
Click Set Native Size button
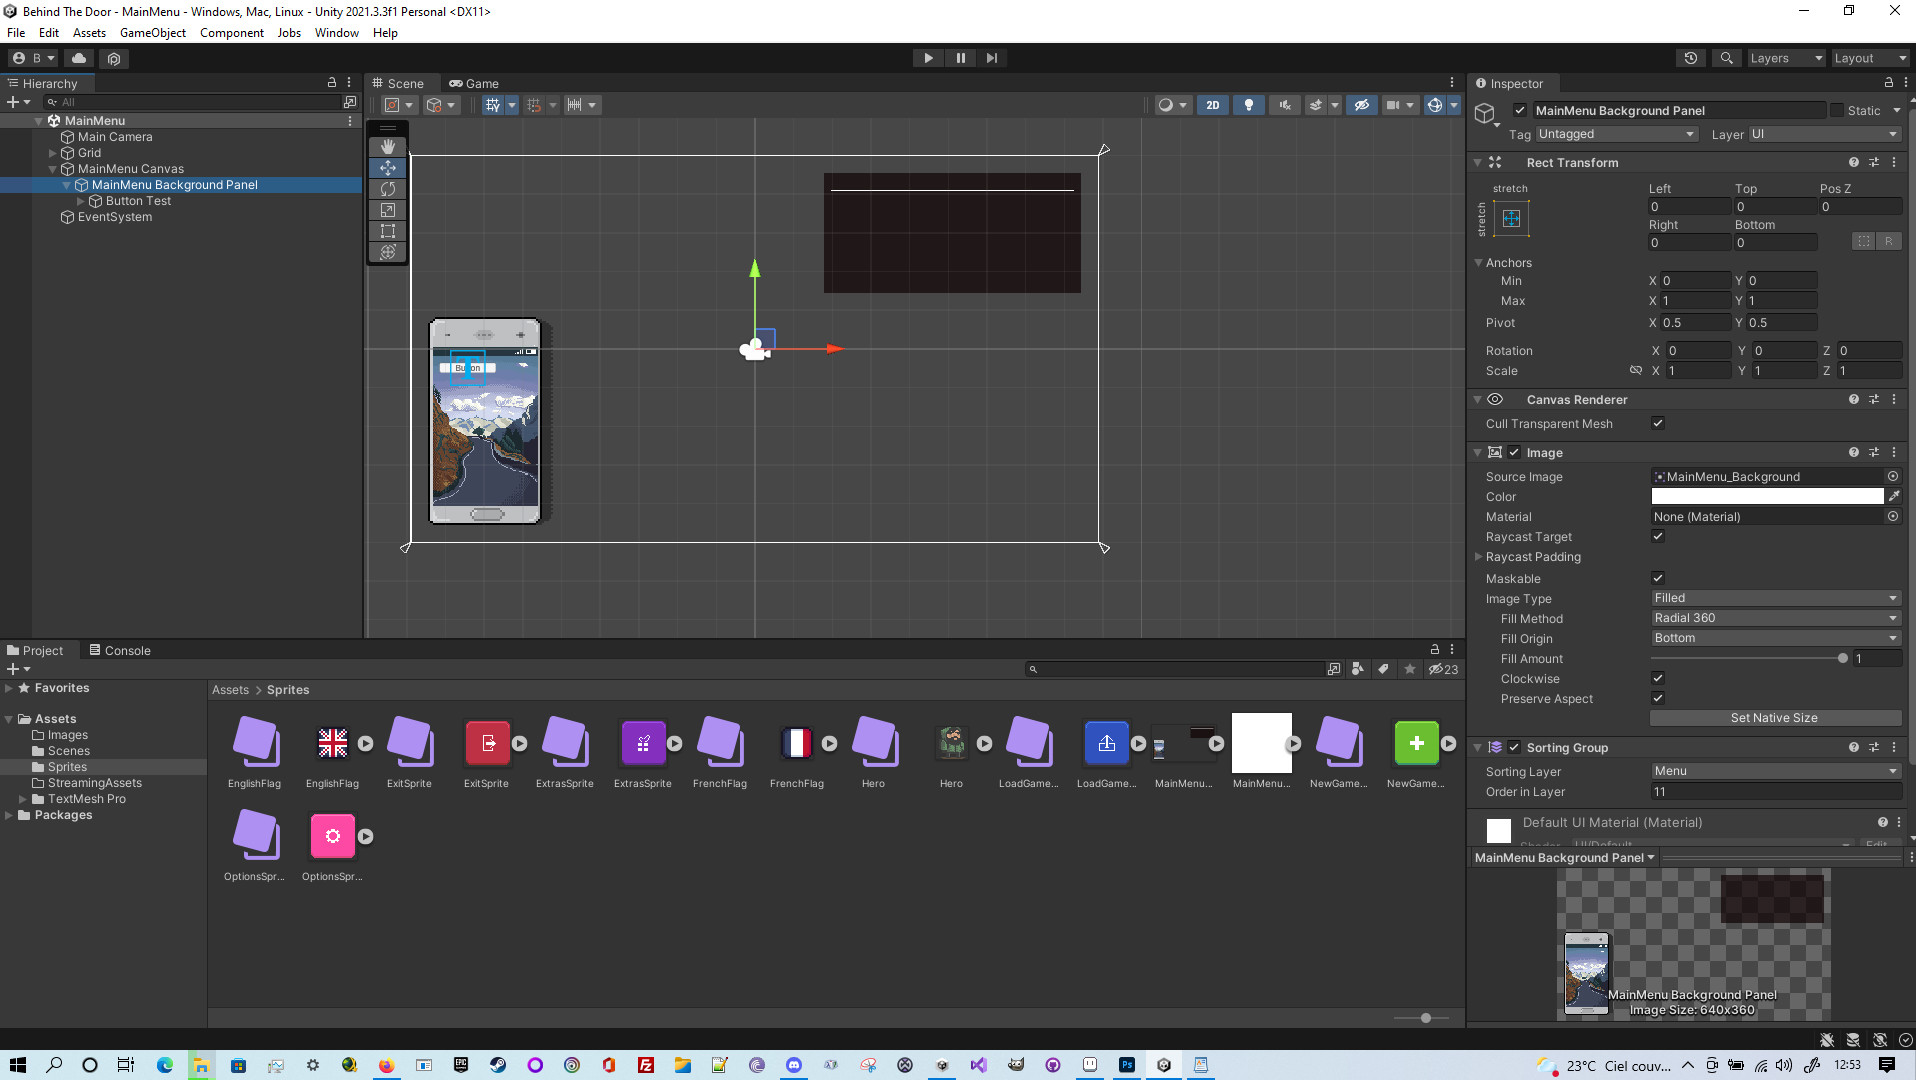pyautogui.click(x=1775, y=719)
